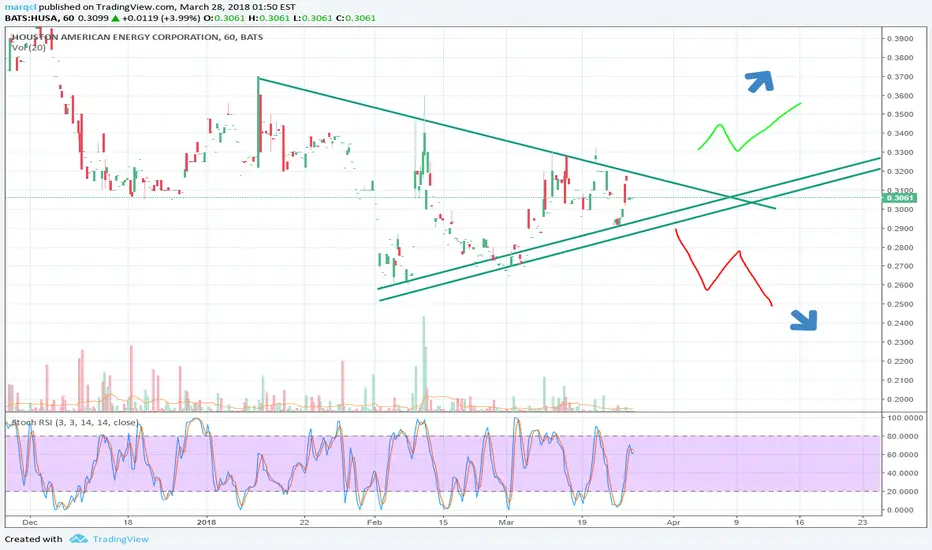This screenshot has width=932, height=550.
Task: Click the 40.0000 Stoch RSI scale label
Action: click(903, 473)
